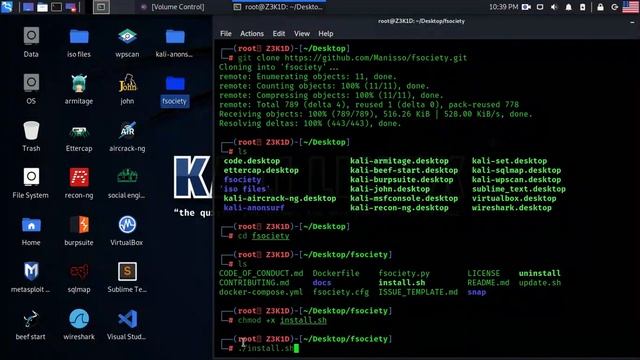Viewport: 640px width, 360px height.
Task: Click the ./install.sh command line prompt
Action: coord(266,348)
